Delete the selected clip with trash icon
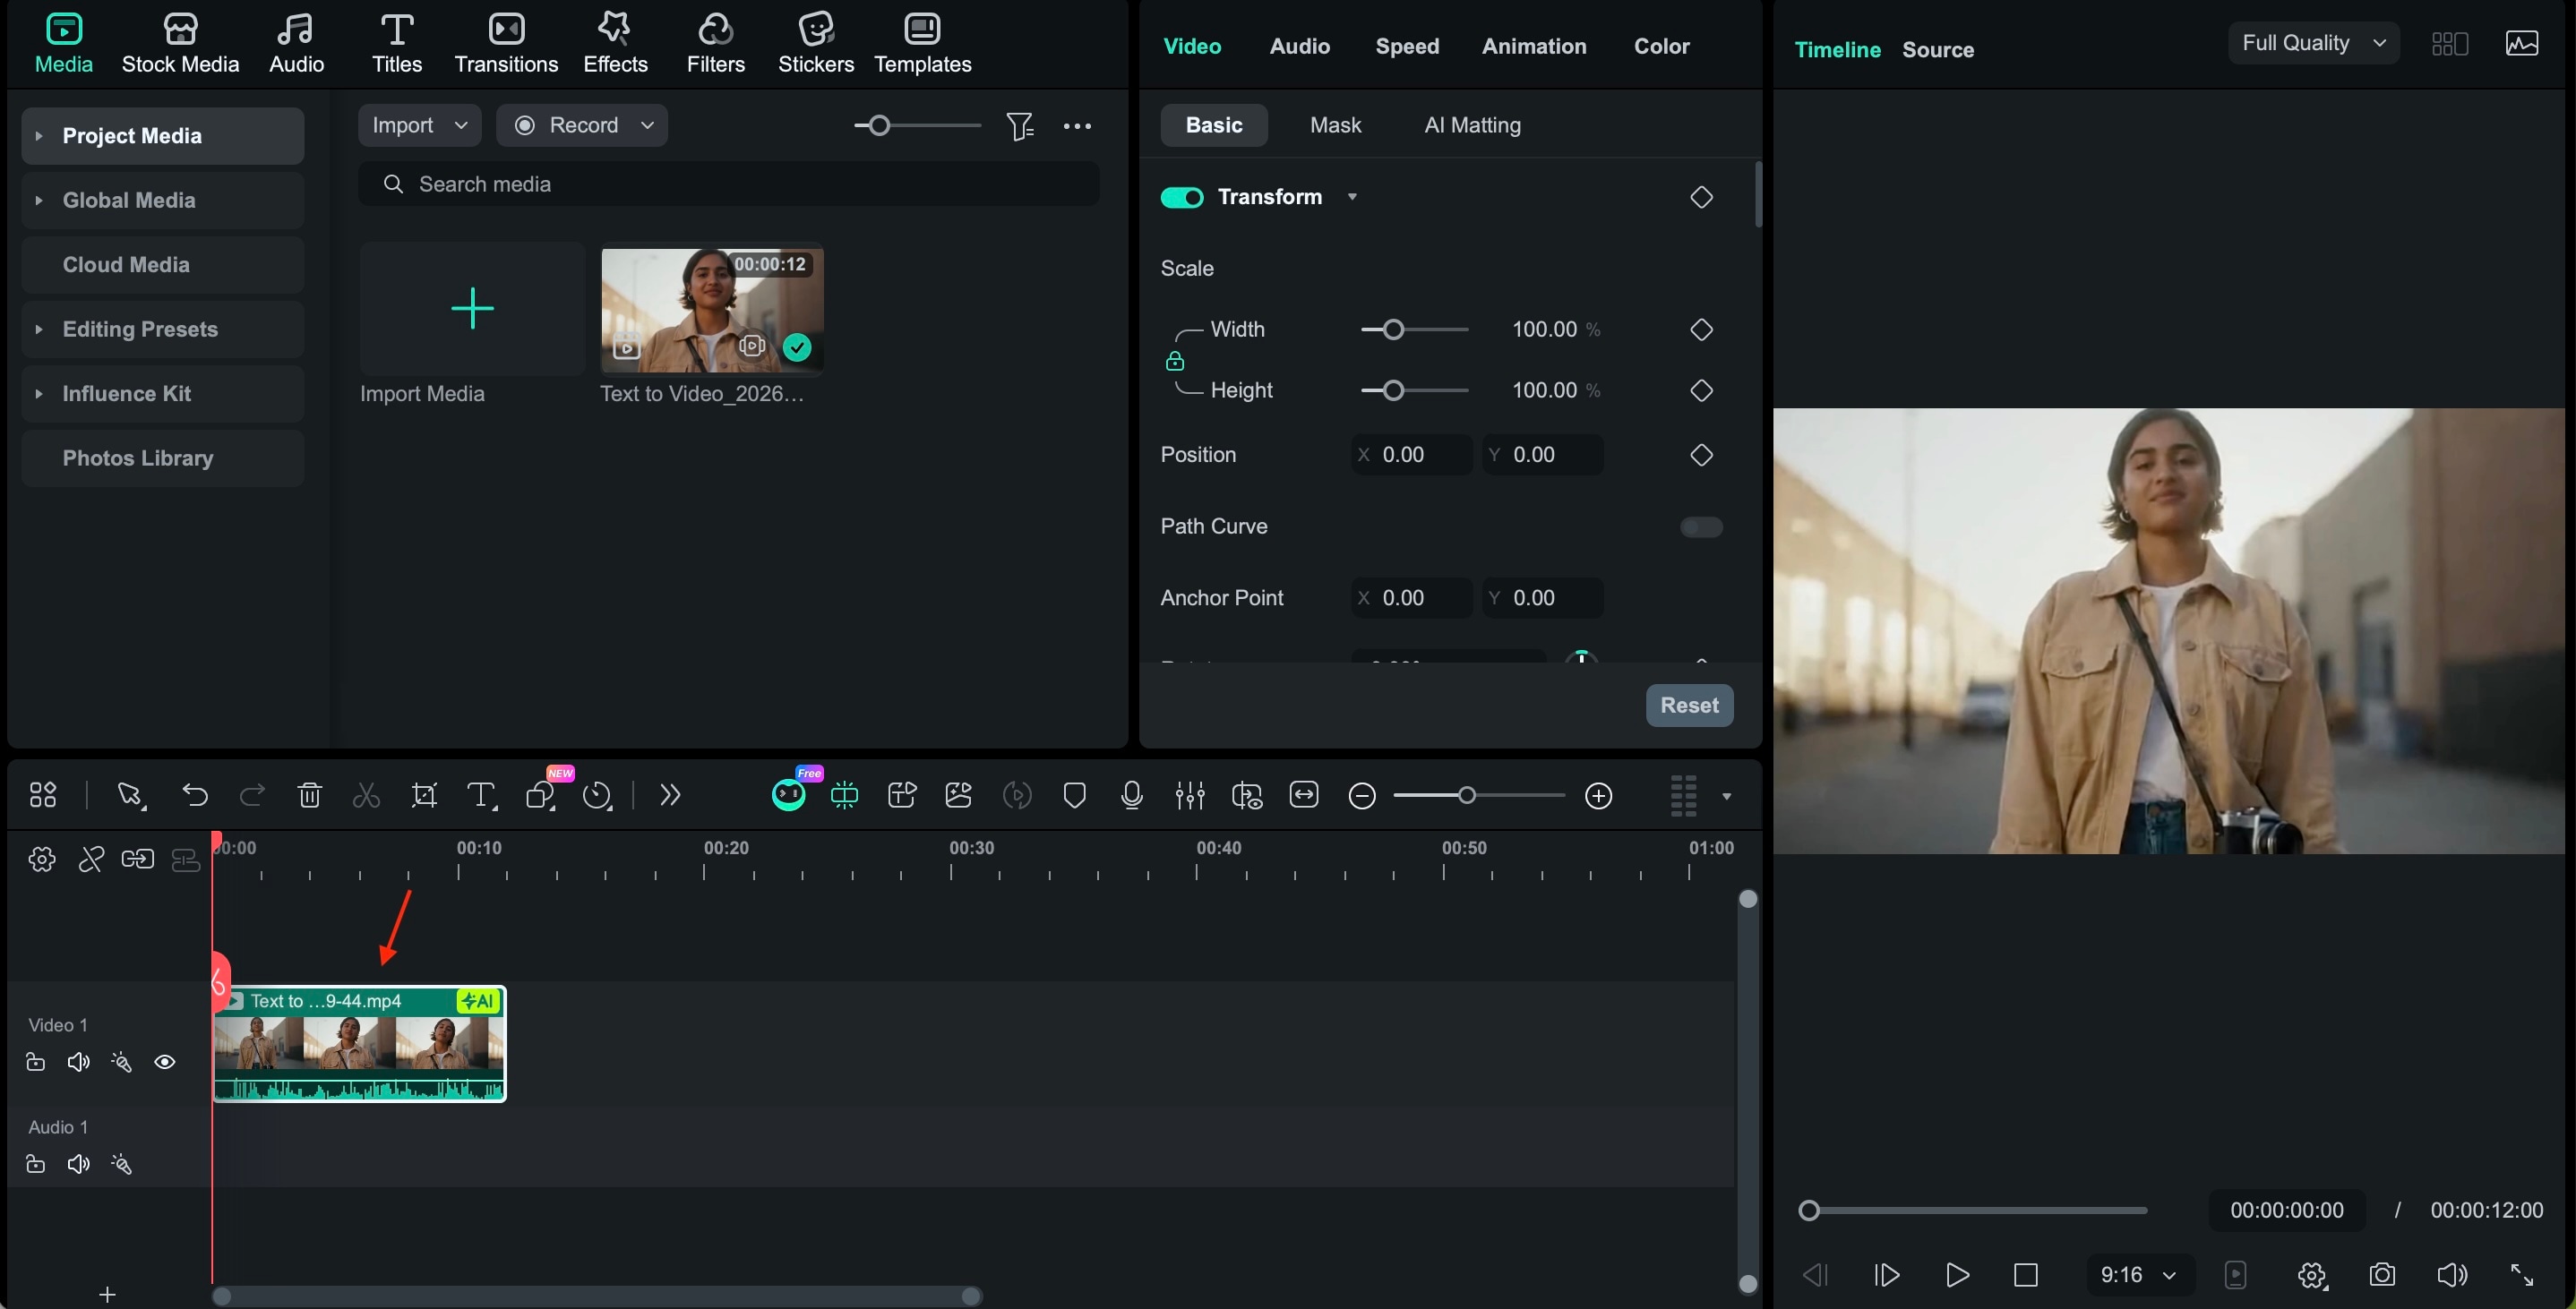2576x1309 pixels. tap(309, 795)
